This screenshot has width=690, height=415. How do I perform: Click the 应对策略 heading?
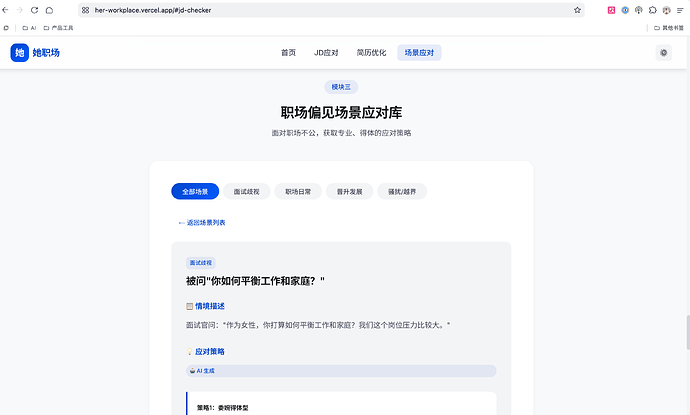(x=210, y=352)
